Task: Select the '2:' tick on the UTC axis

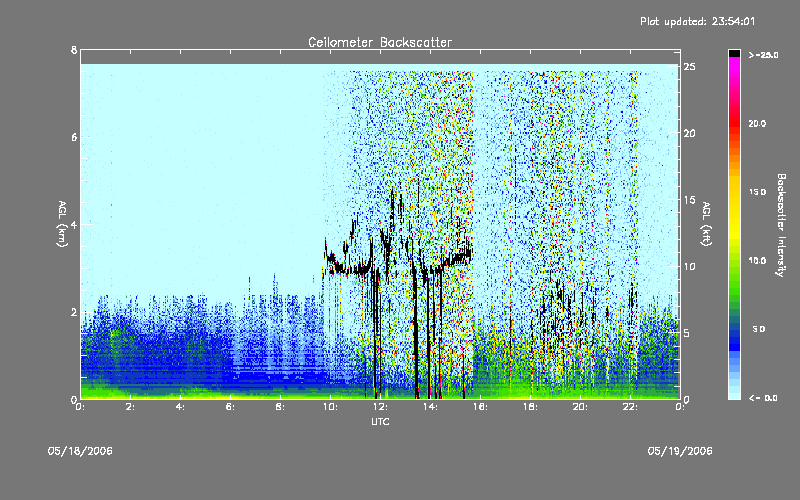Action: (x=131, y=407)
